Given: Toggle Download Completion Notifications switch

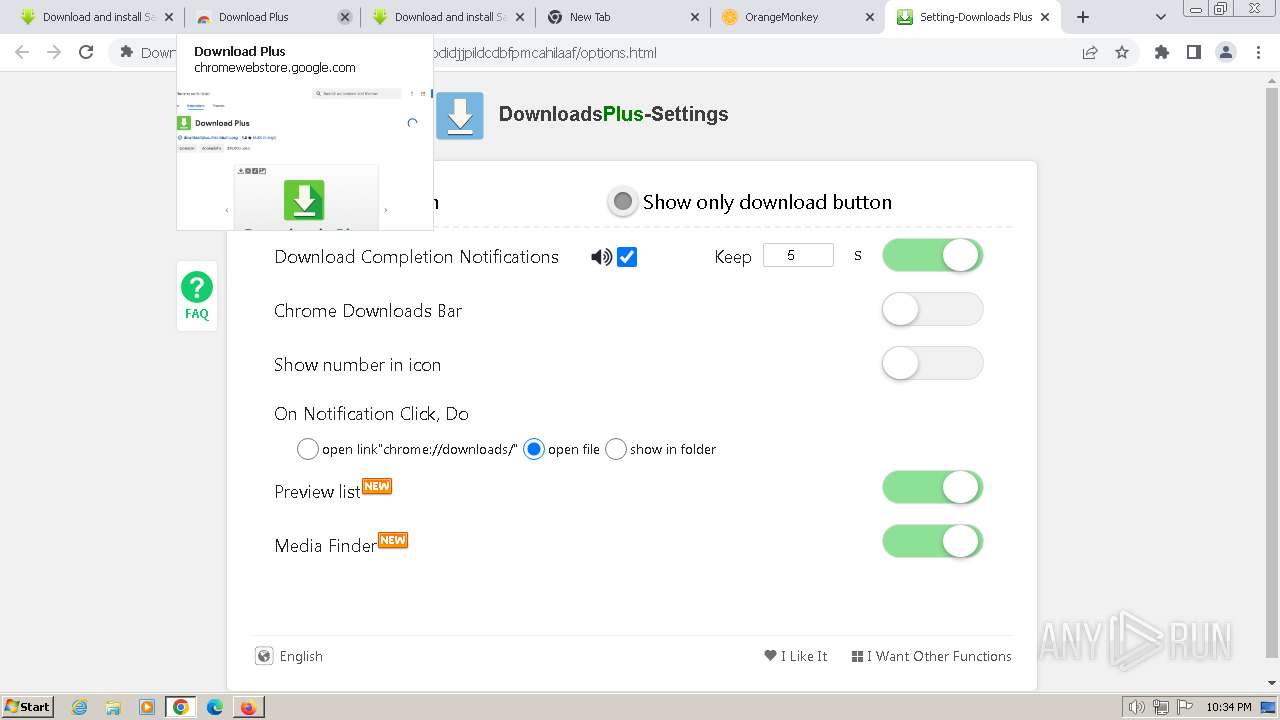Looking at the screenshot, I should [932, 256].
